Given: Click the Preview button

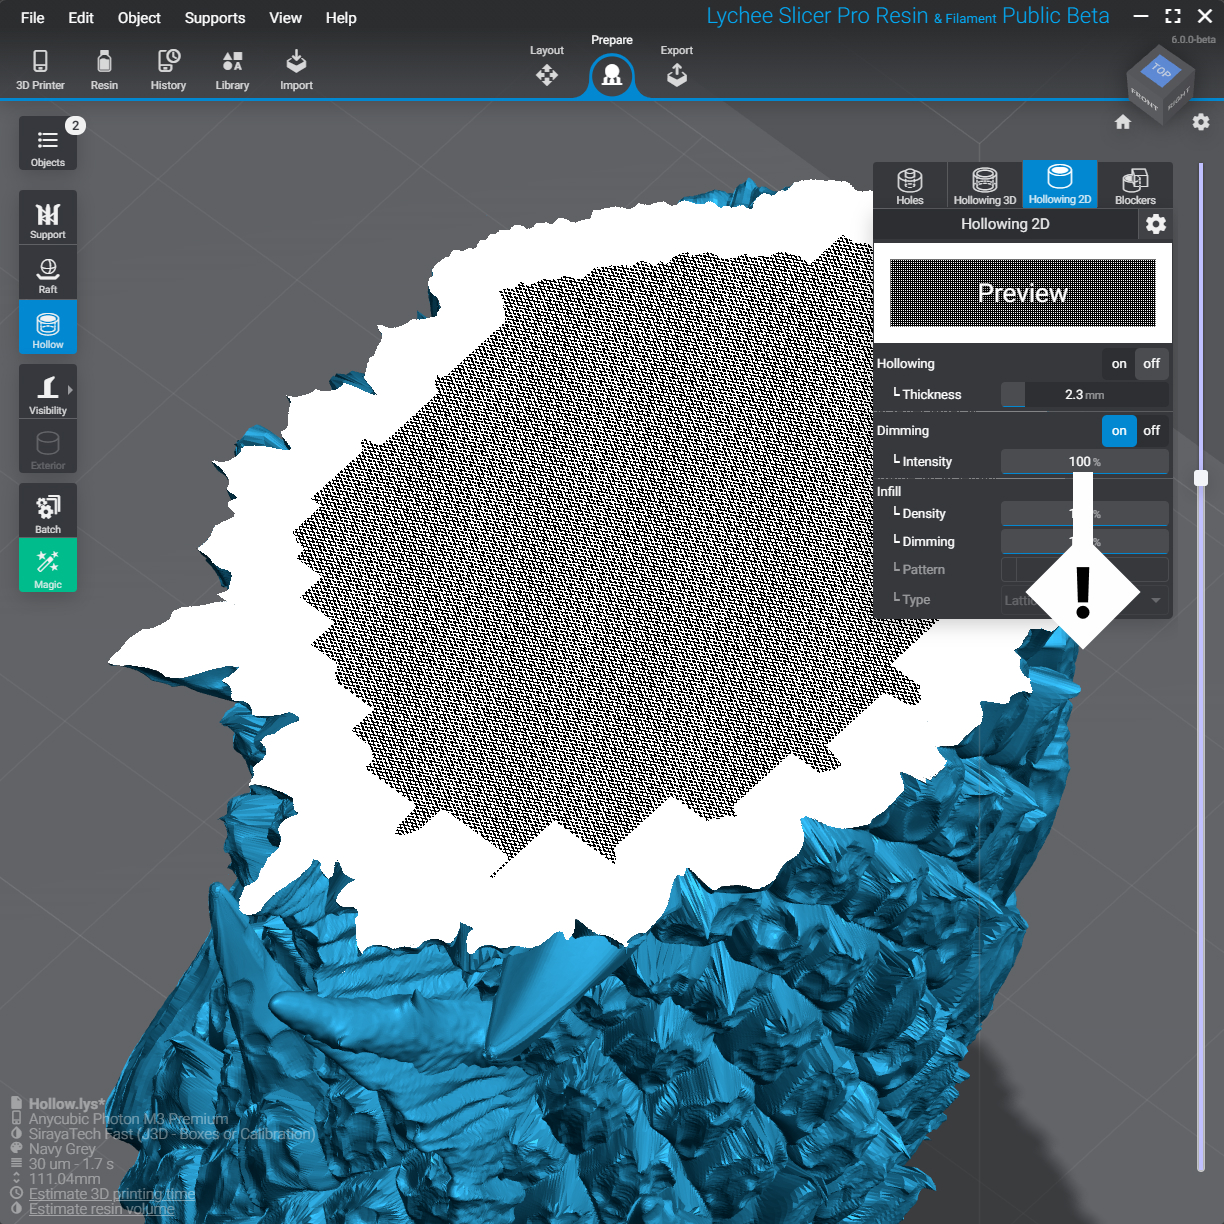Looking at the screenshot, I should click(1022, 293).
